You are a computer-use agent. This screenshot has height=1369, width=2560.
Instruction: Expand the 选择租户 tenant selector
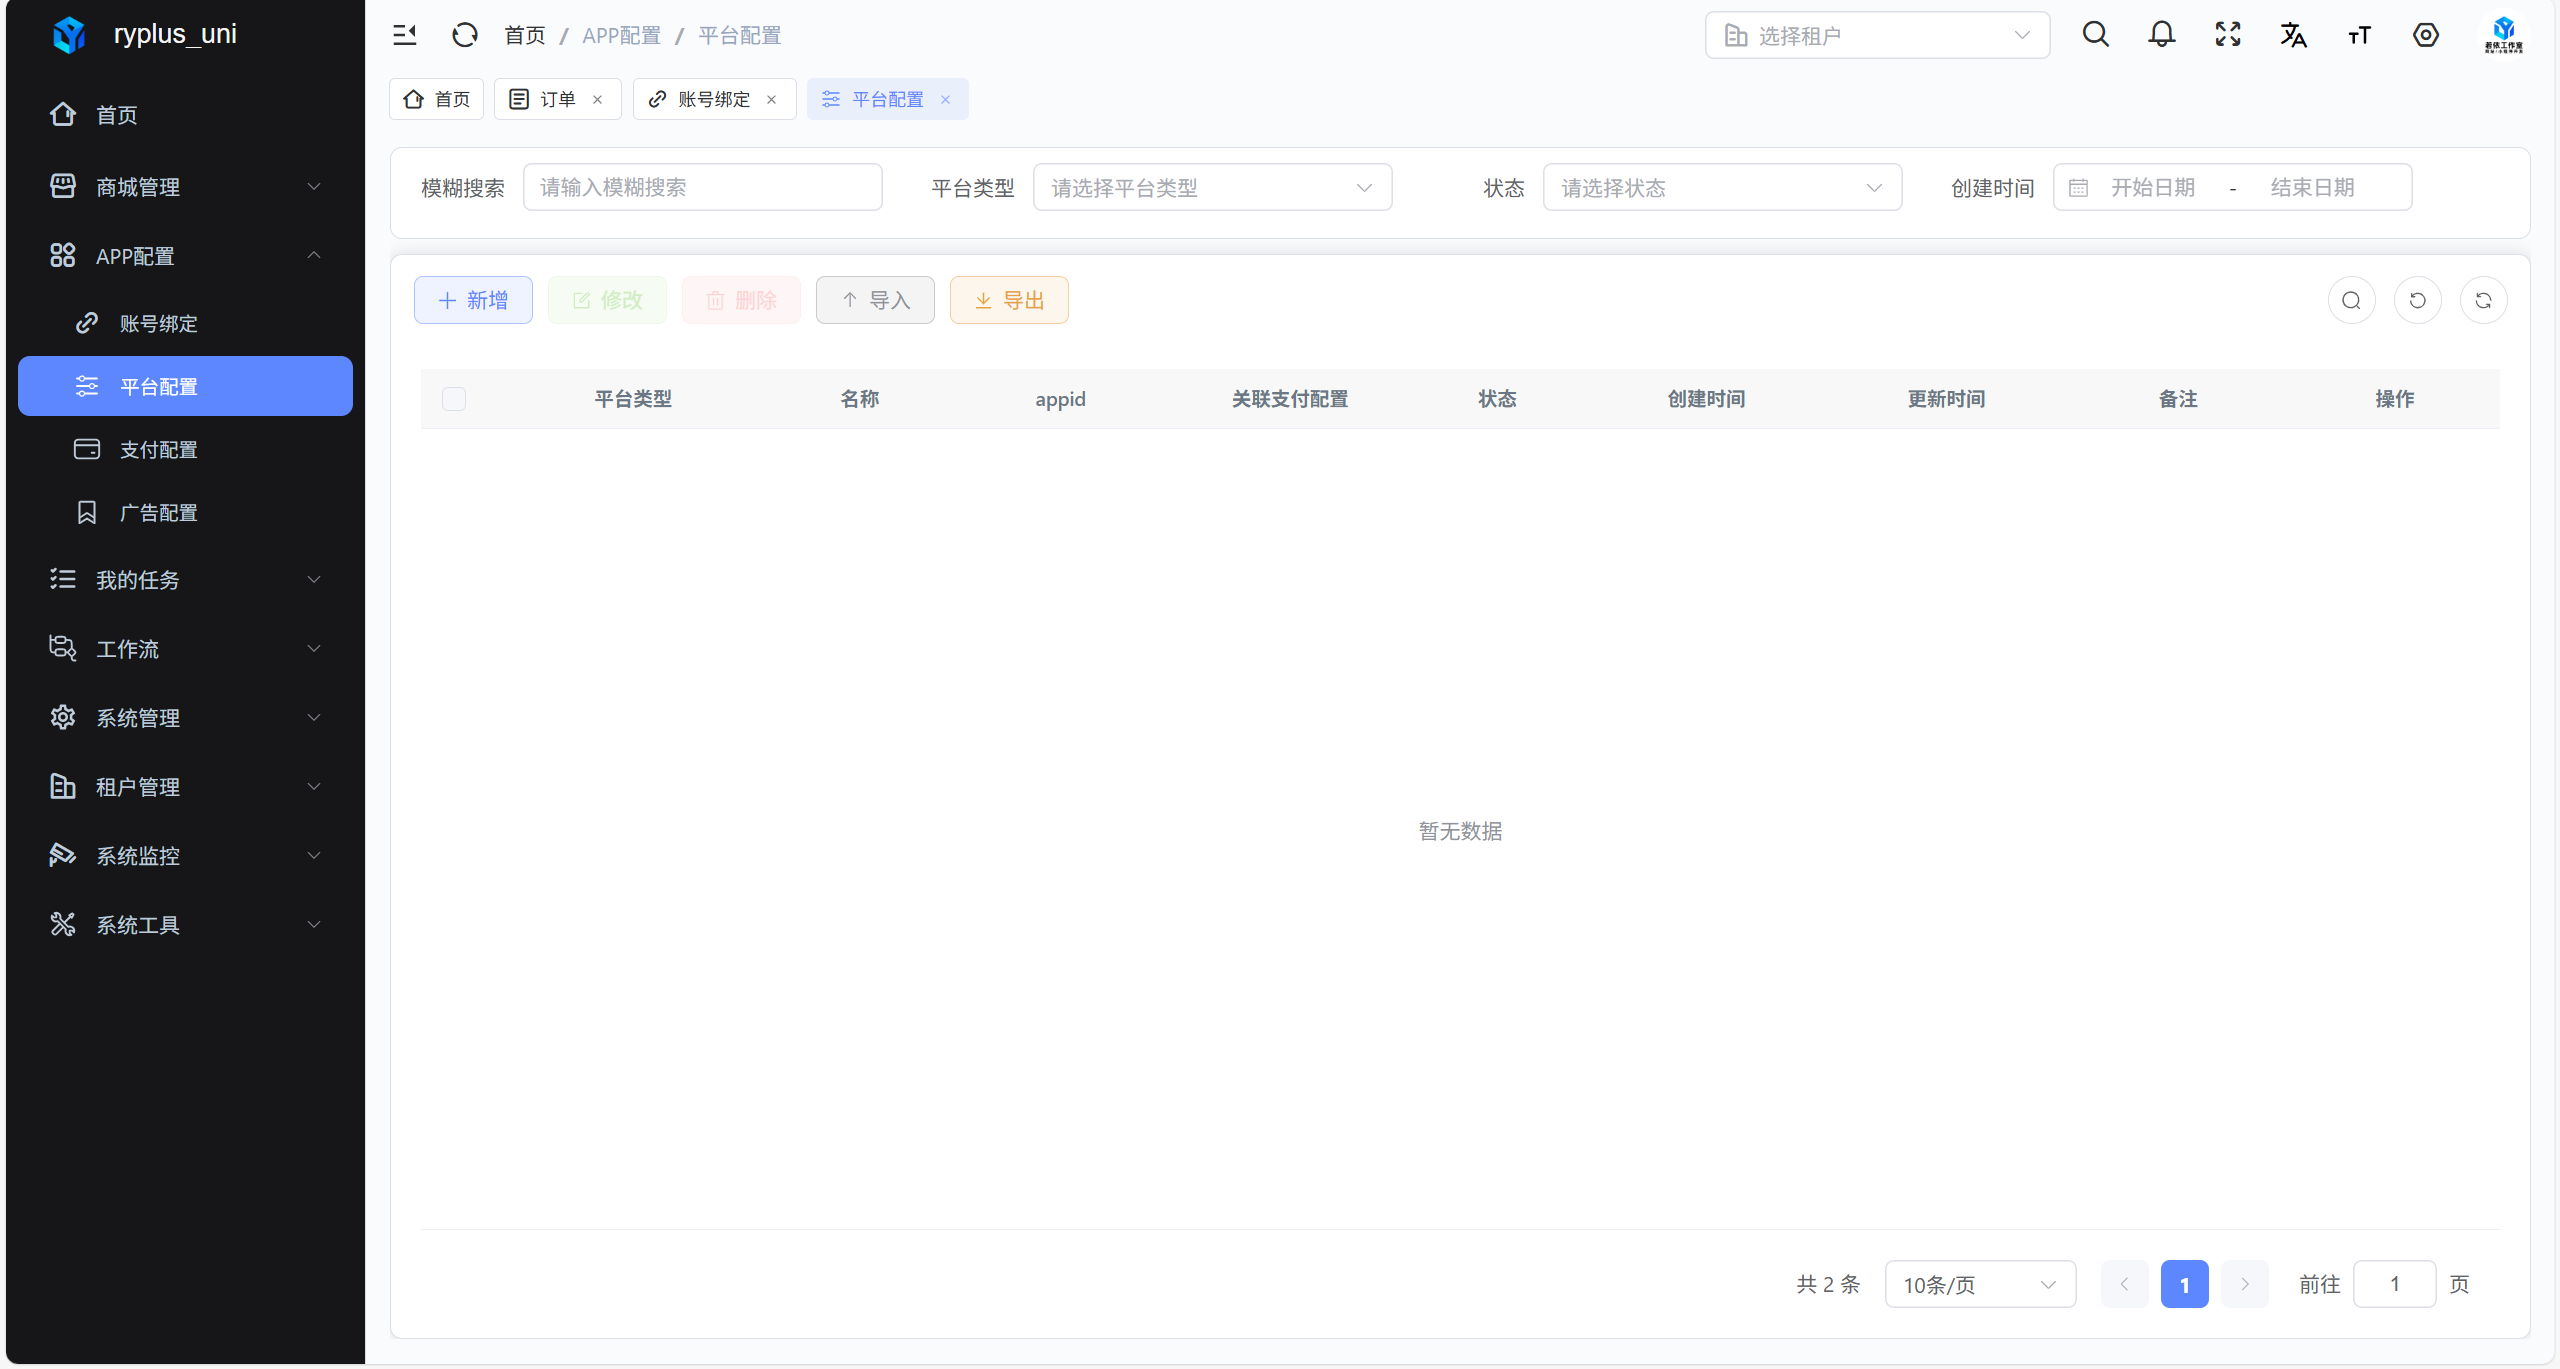pyautogui.click(x=1876, y=36)
